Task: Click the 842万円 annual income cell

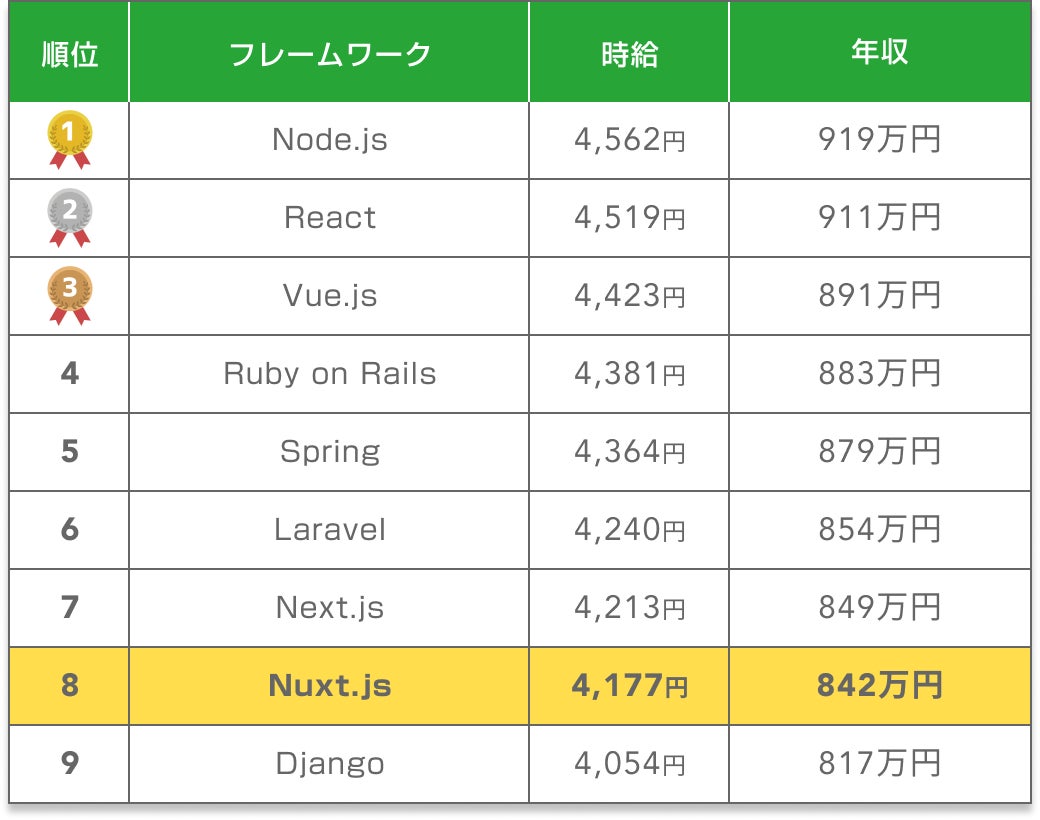Action: [879, 685]
